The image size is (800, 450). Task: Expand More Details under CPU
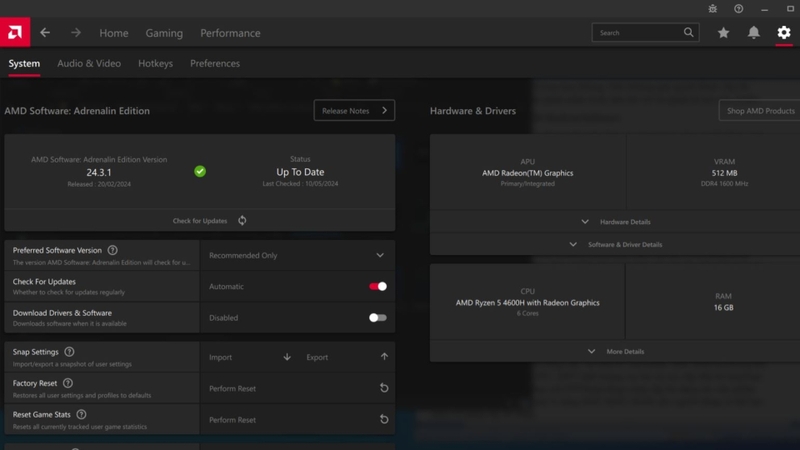(x=616, y=352)
